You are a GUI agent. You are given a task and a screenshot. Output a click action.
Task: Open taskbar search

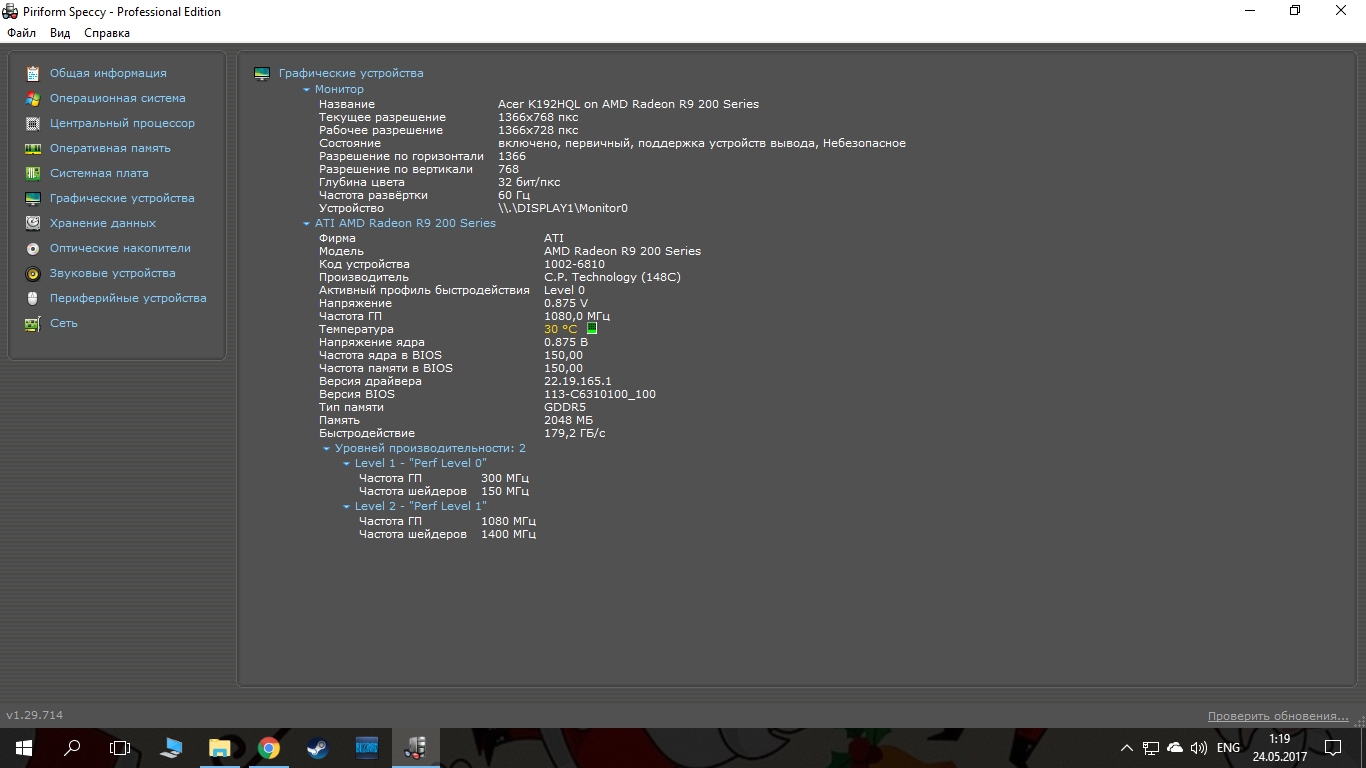pos(72,747)
